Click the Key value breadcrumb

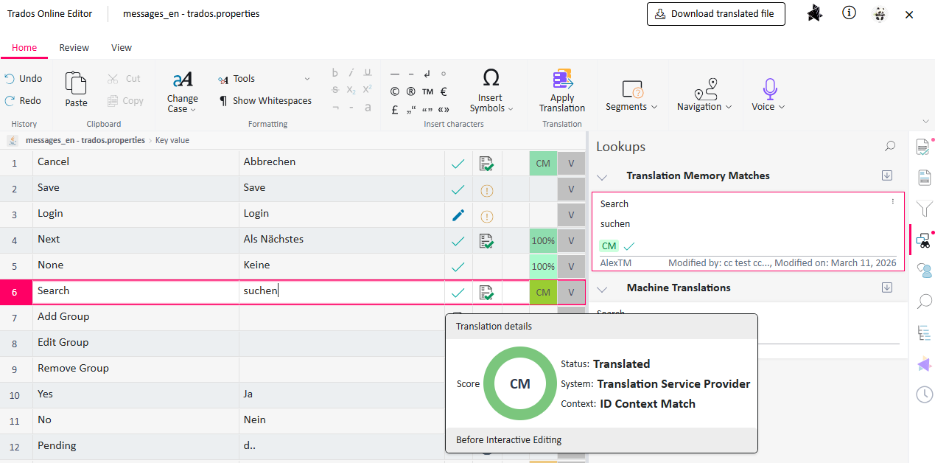coord(173,140)
